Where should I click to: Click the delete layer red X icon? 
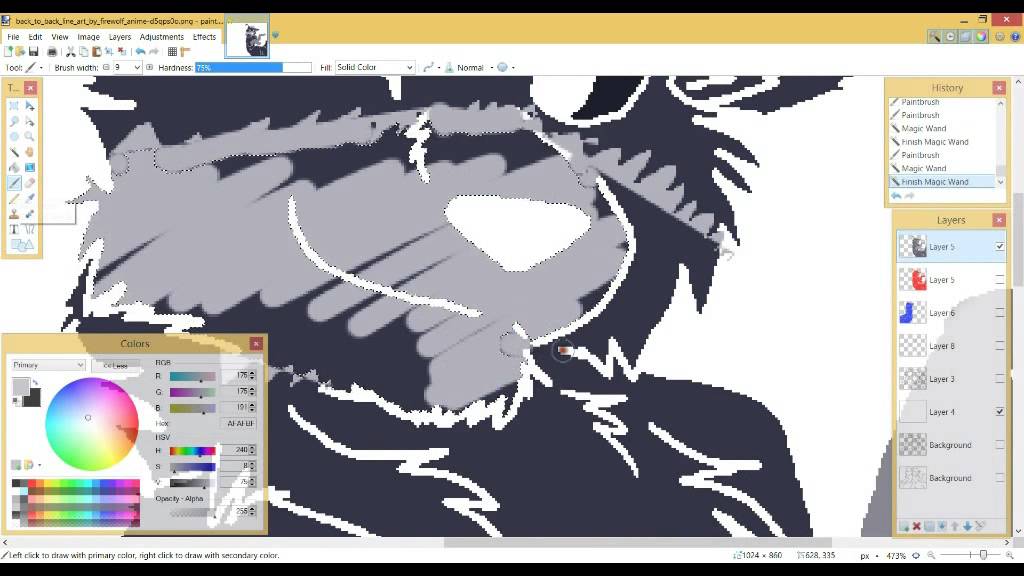[x=917, y=526]
